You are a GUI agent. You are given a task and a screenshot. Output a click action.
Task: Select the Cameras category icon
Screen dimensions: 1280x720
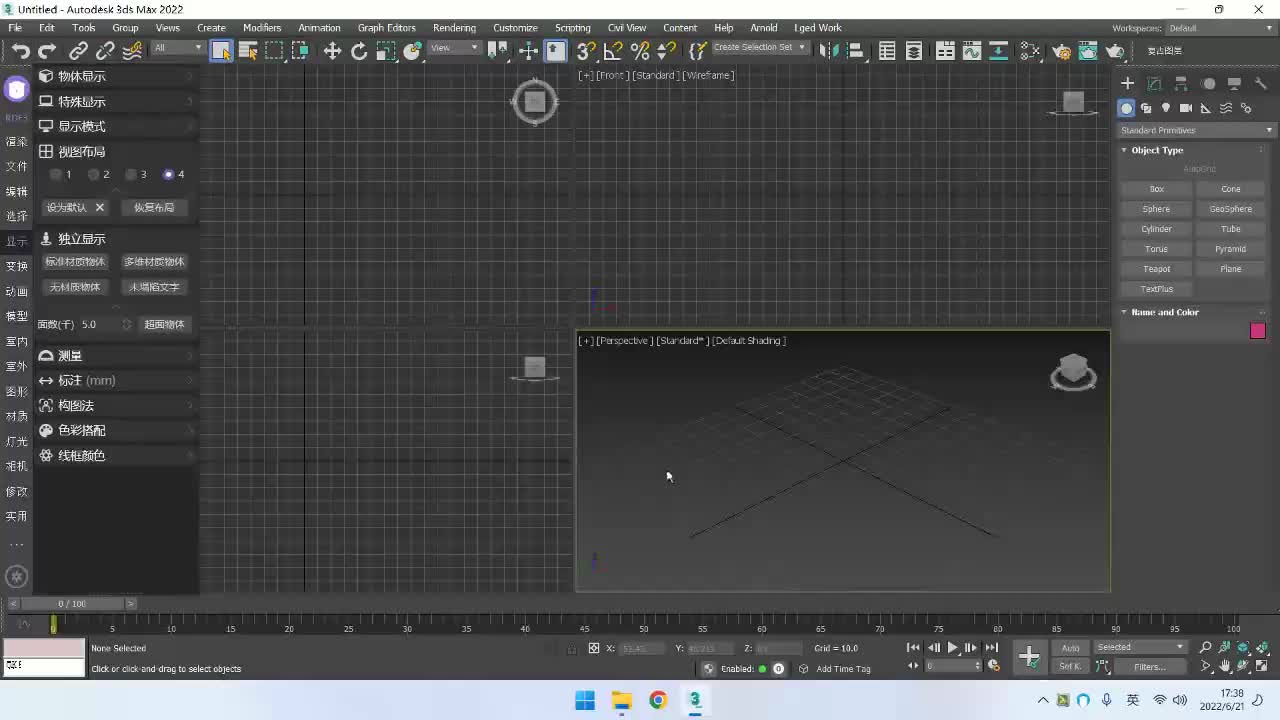(x=1186, y=108)
